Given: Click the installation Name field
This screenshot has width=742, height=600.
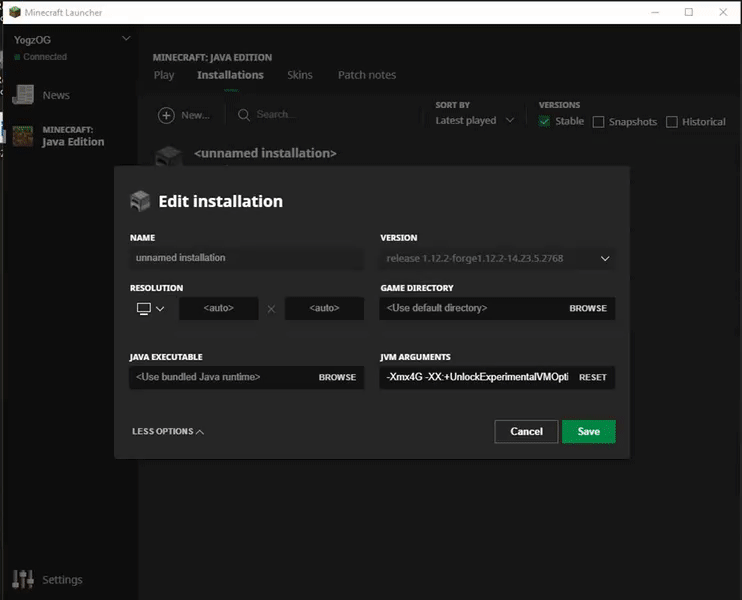Looking at the screenshot, I should point(247,258).
